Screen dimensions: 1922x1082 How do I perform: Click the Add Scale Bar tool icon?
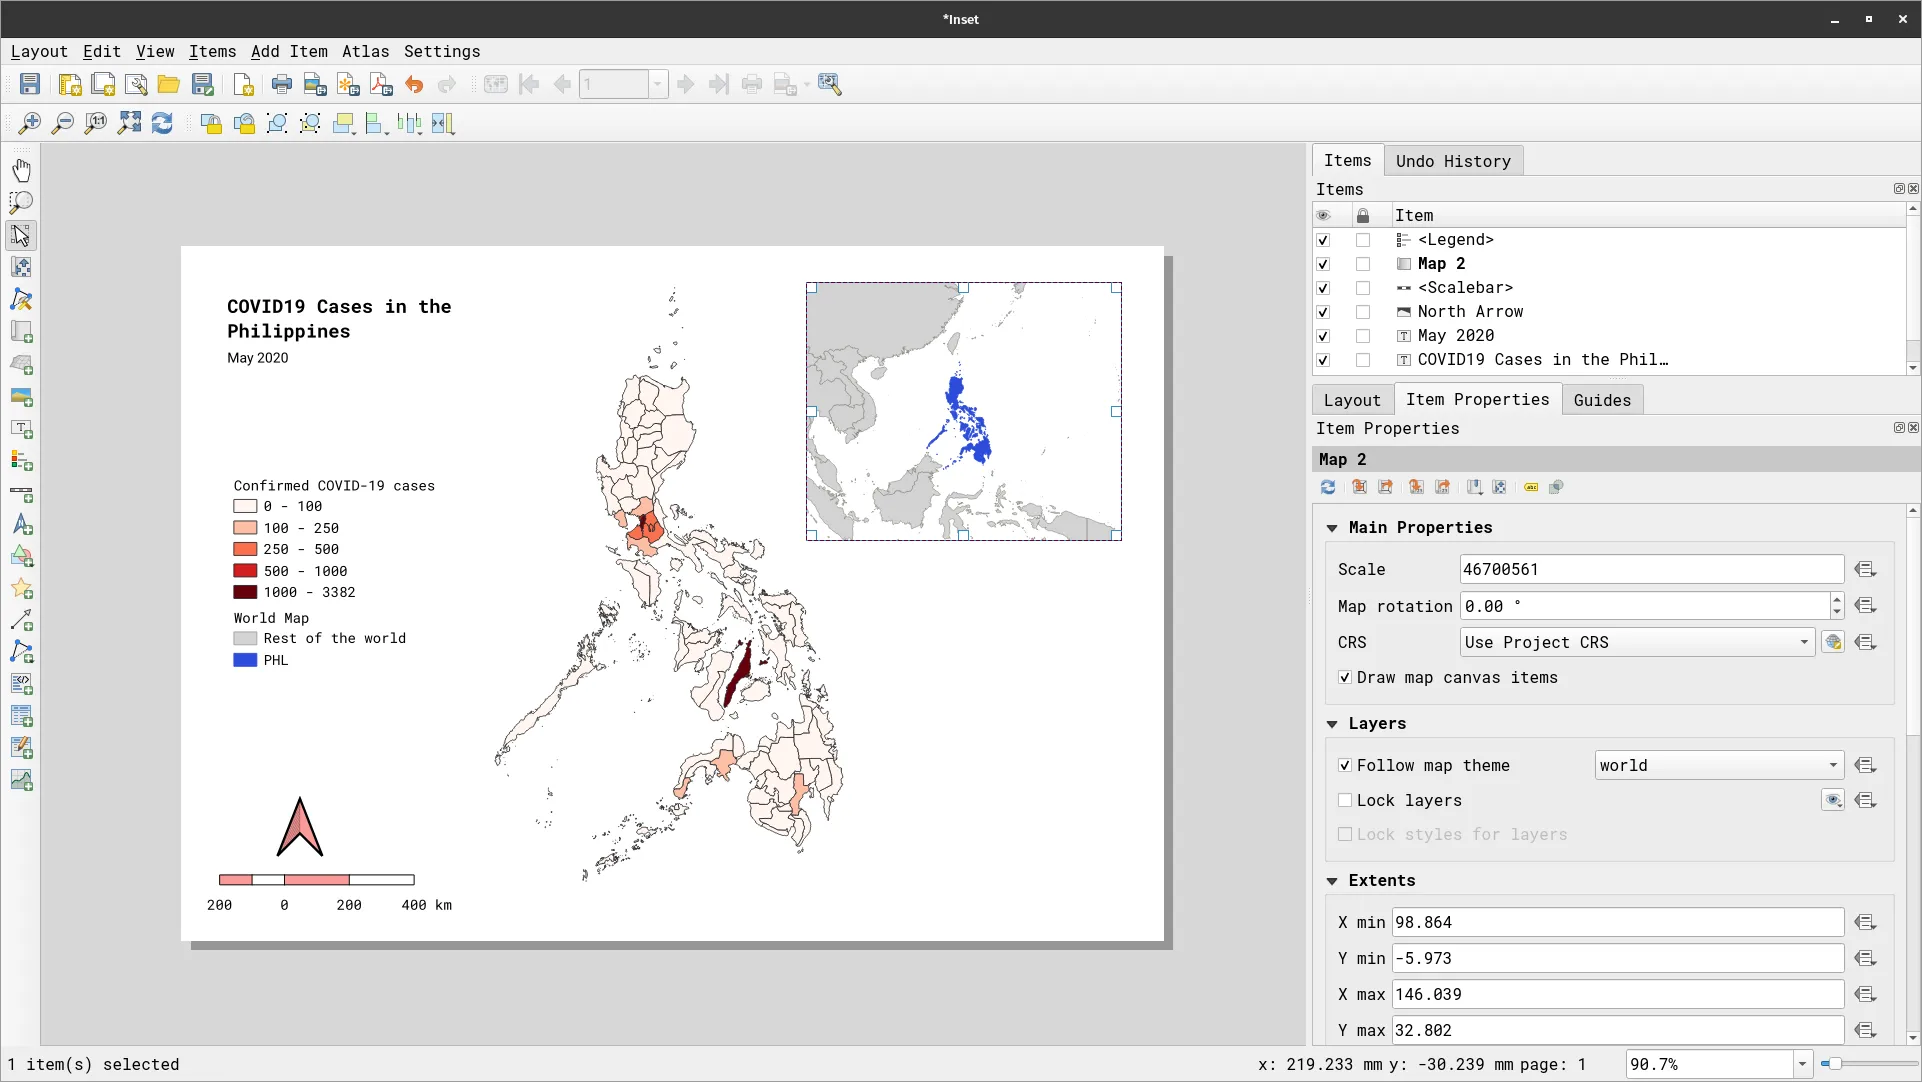21,494
